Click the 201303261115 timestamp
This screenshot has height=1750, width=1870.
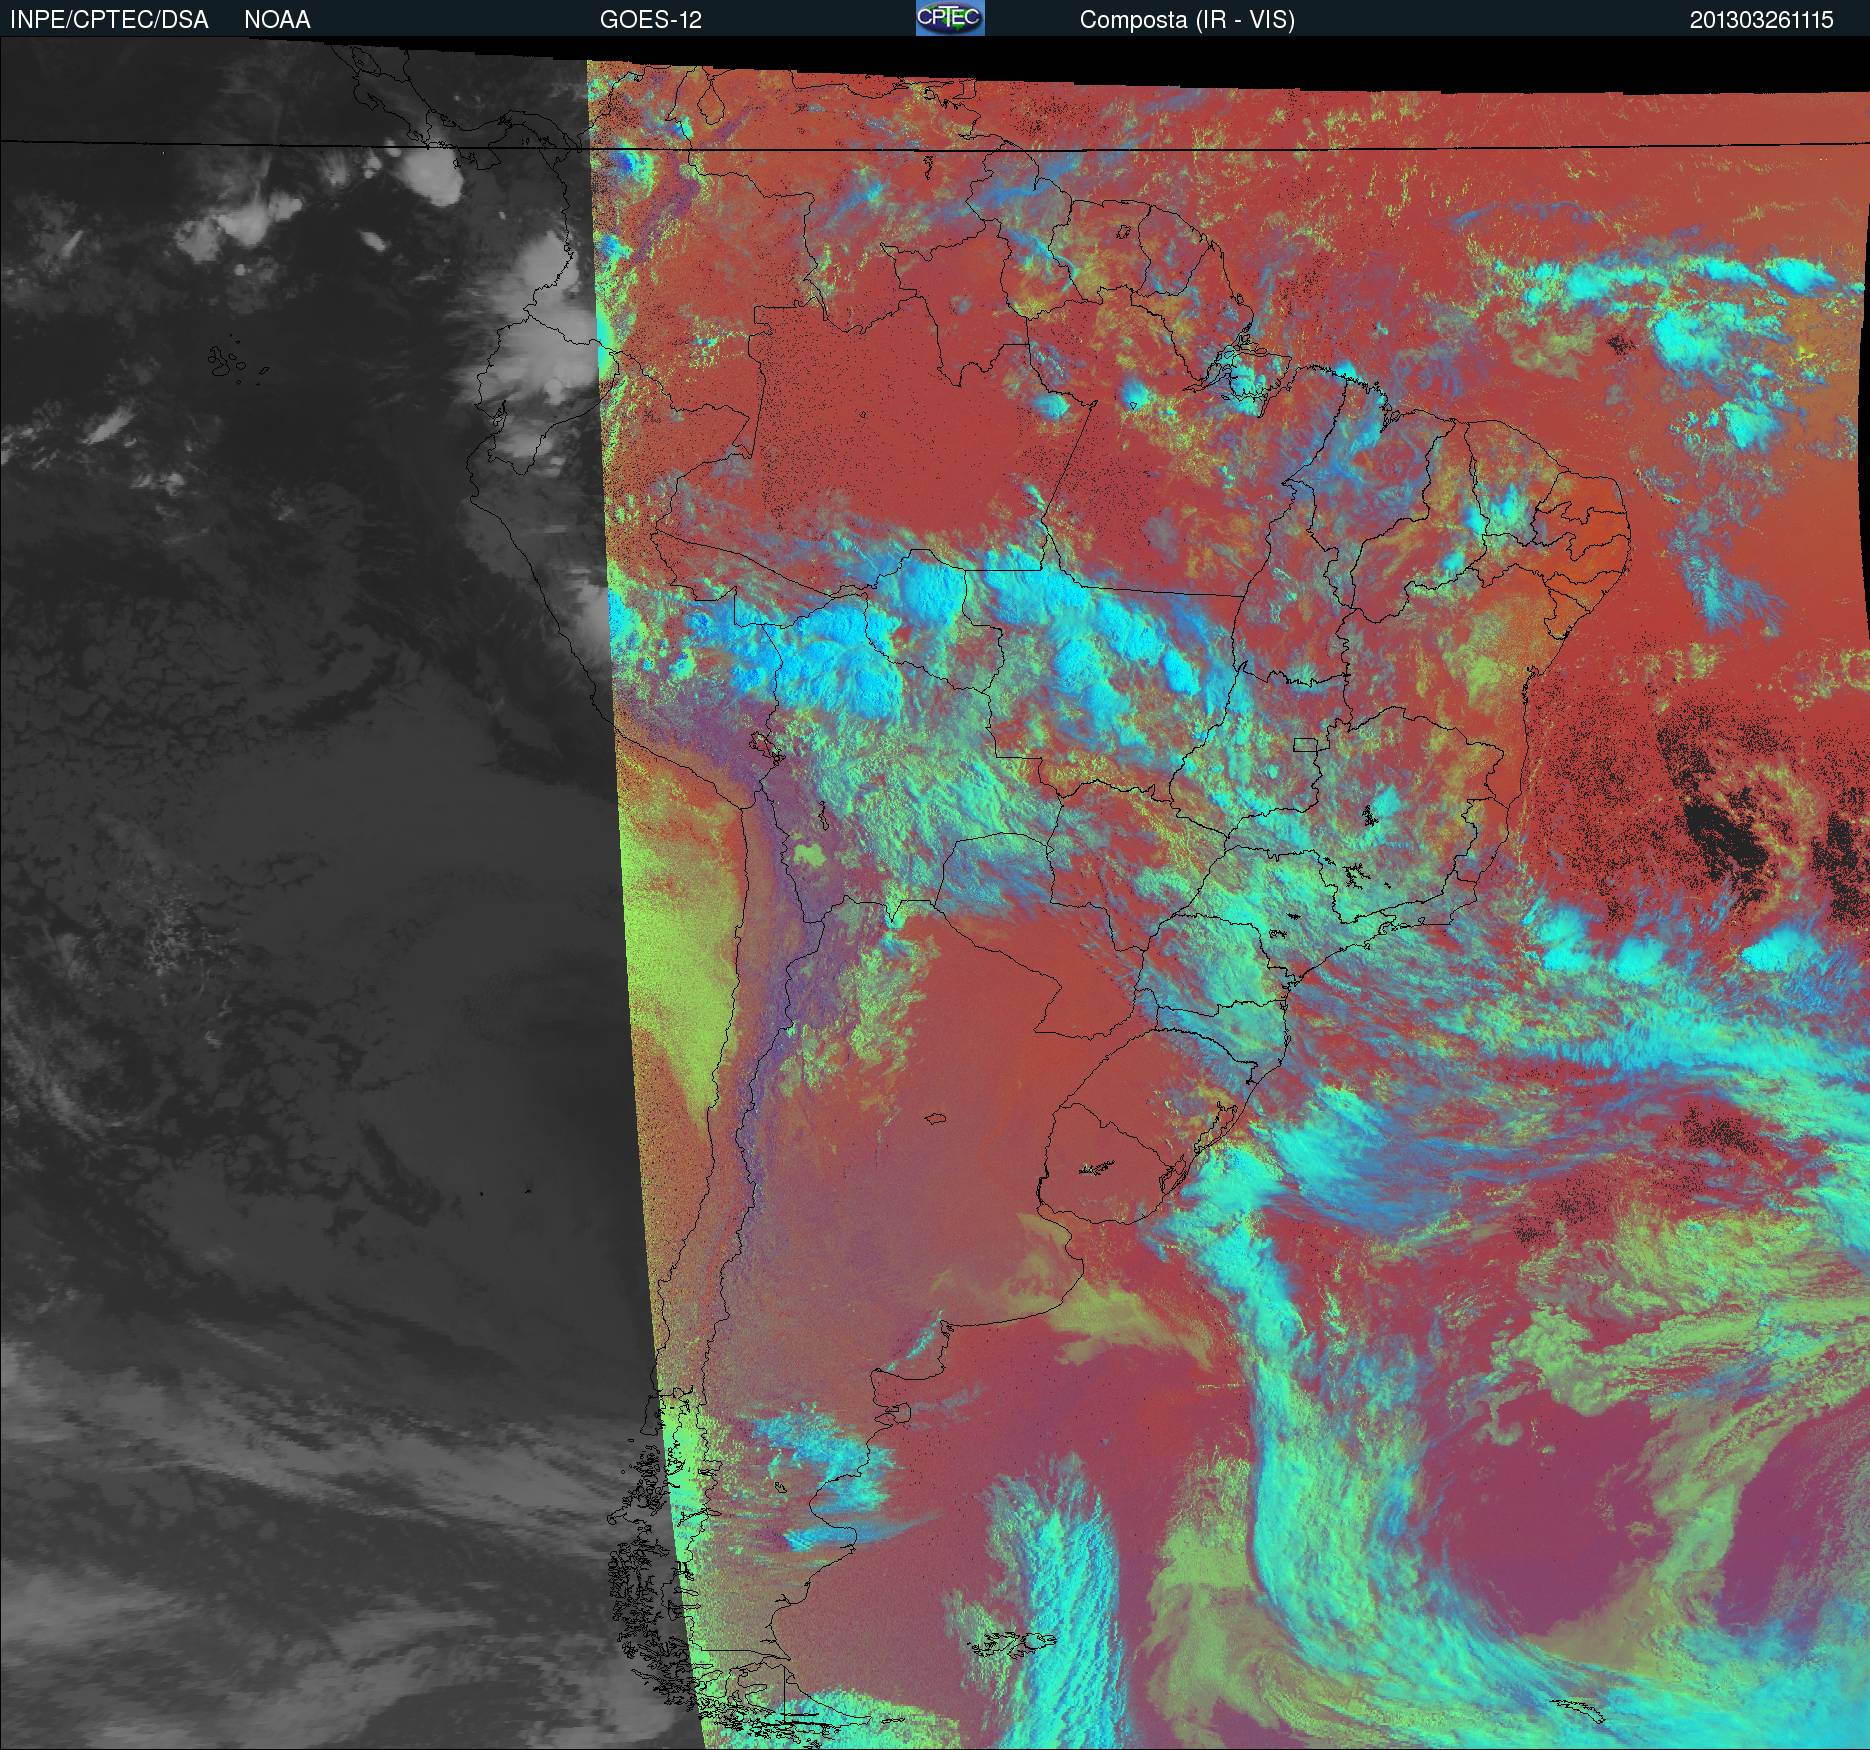(1761, 20)
